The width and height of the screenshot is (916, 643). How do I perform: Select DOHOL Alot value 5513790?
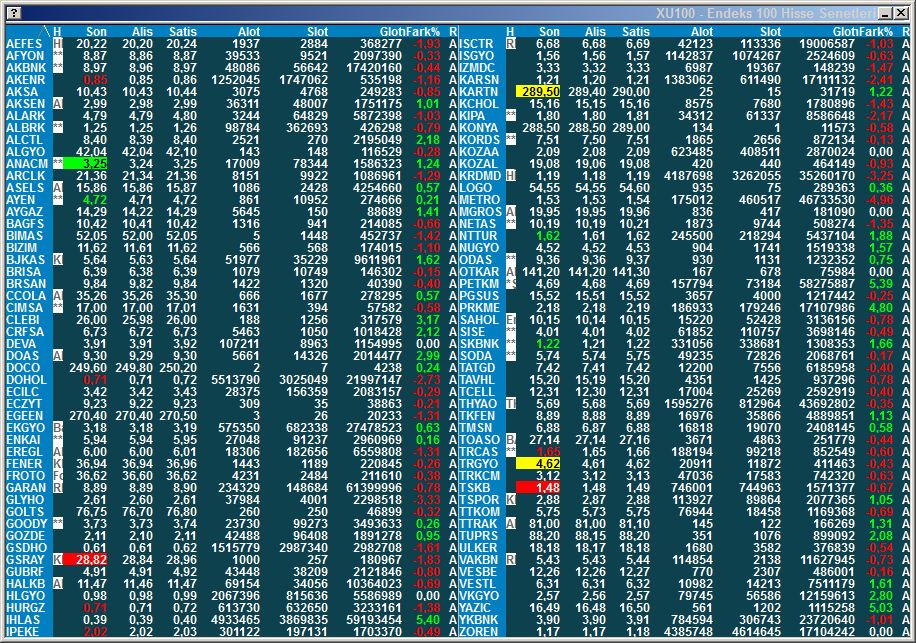click(234, 380)
